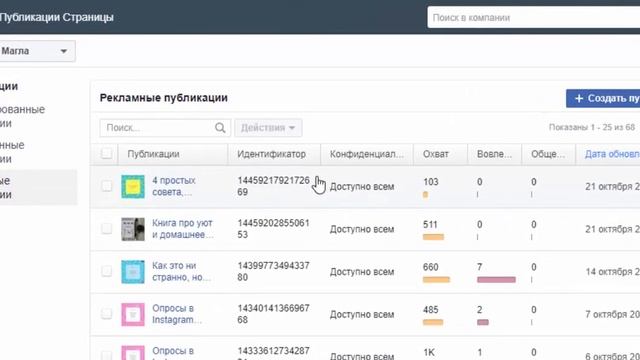Click identifier 1439977349433780
Viewport: 640px width, 360px height.
[x=273, y=271]
